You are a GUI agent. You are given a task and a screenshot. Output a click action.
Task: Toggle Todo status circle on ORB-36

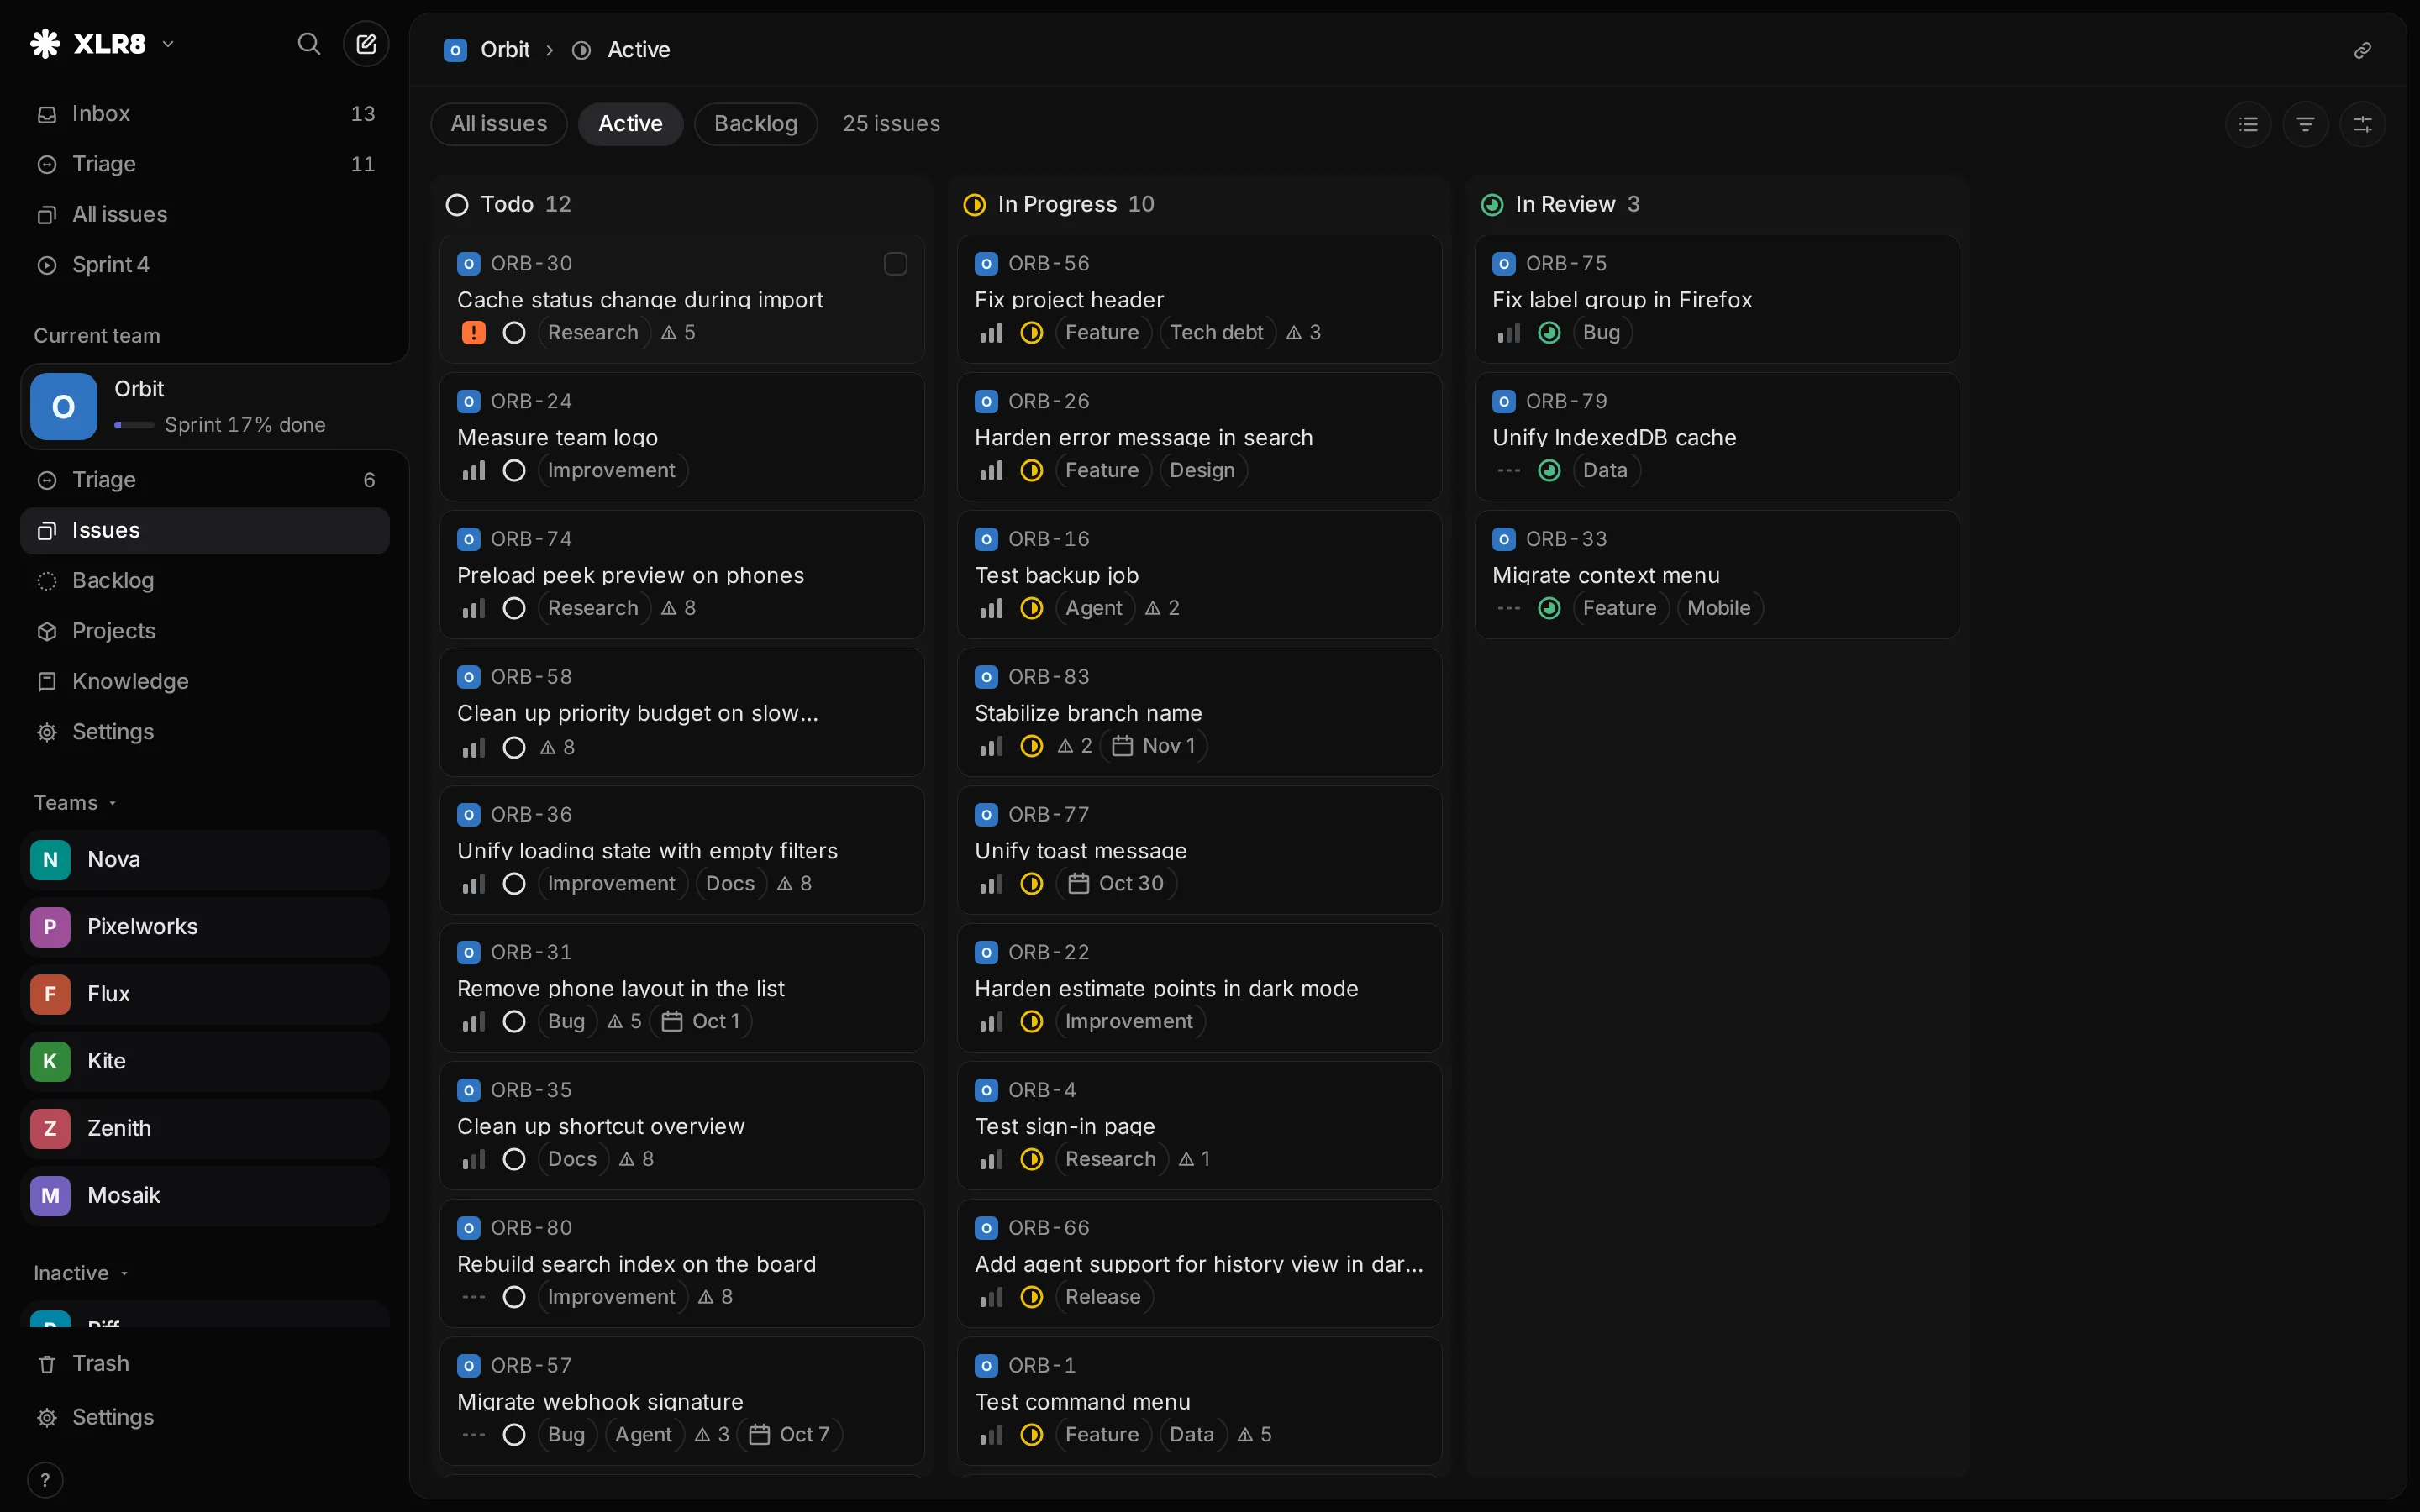[514, 884]
